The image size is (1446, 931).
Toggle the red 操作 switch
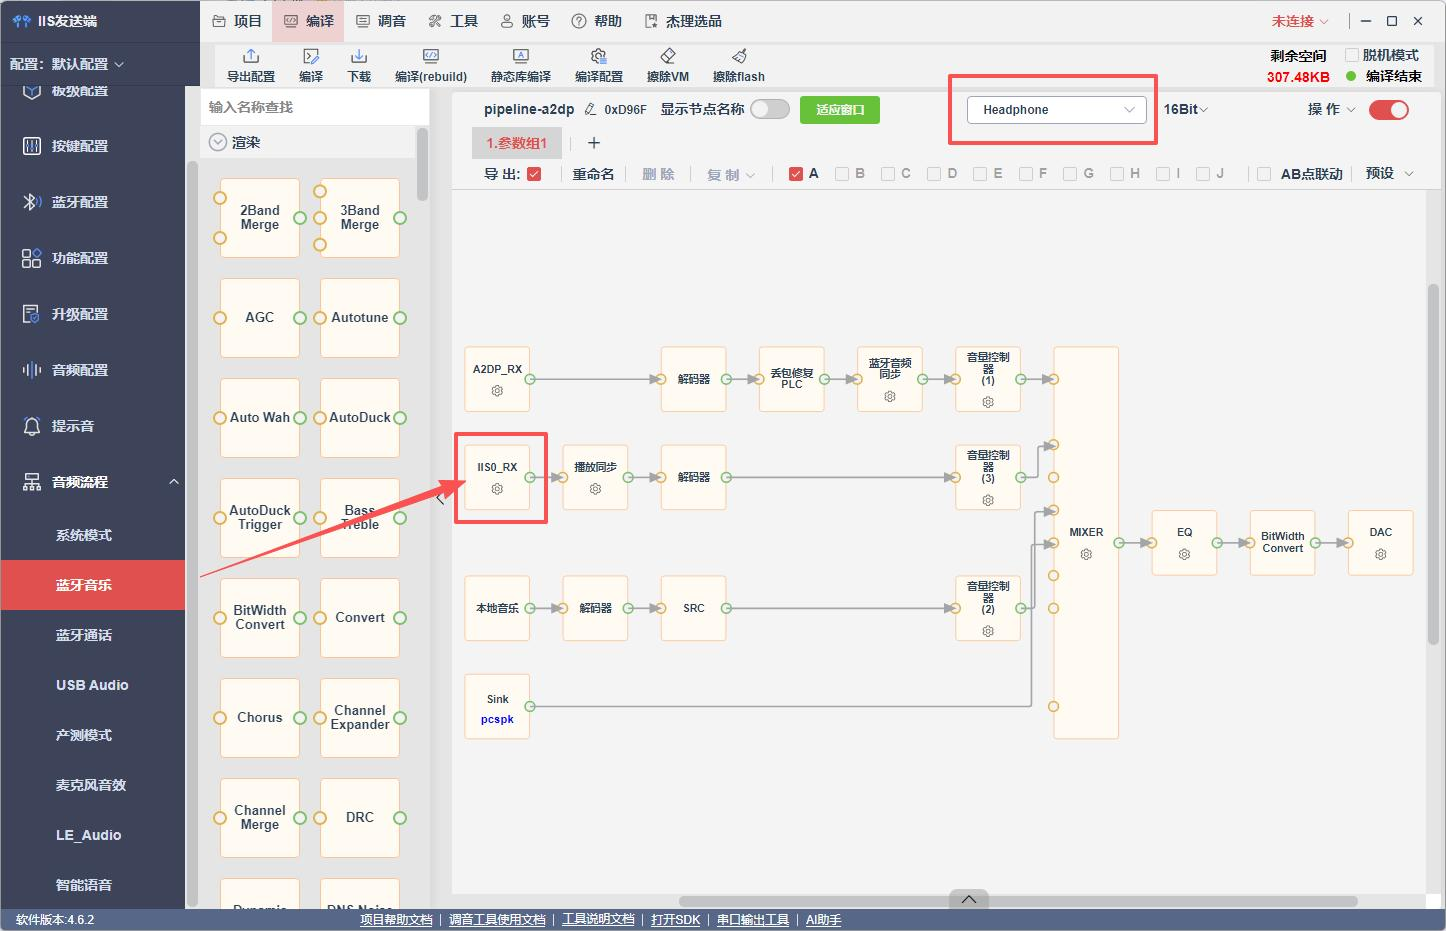pyautogui.click(x=1388, y=109)
